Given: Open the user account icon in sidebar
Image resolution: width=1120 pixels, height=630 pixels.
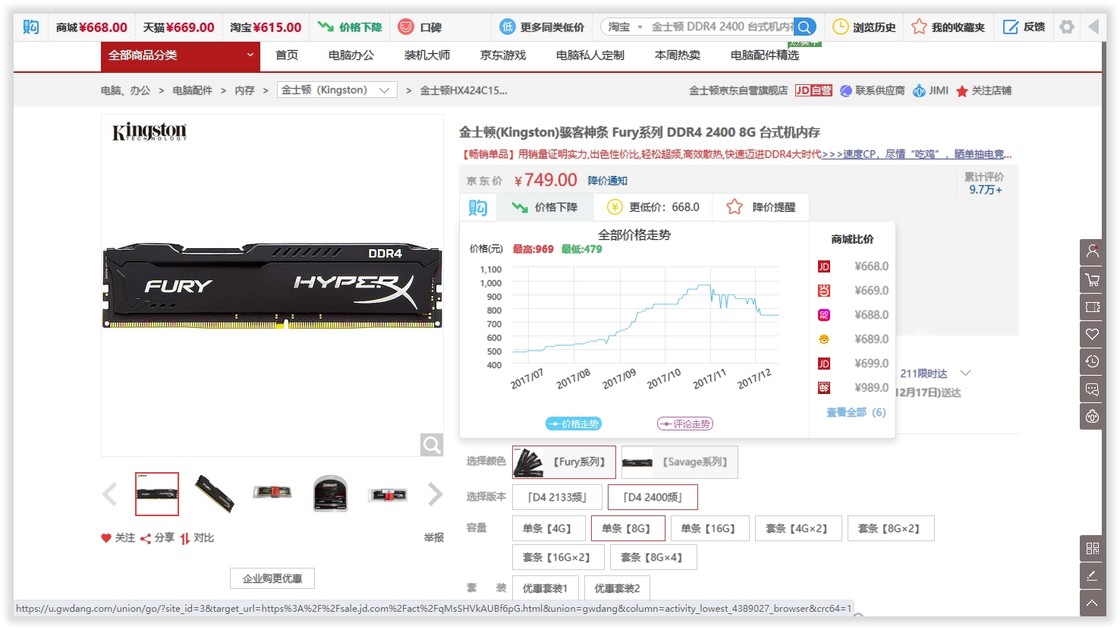Looking at the screenshot, I should coord(1092,251).
